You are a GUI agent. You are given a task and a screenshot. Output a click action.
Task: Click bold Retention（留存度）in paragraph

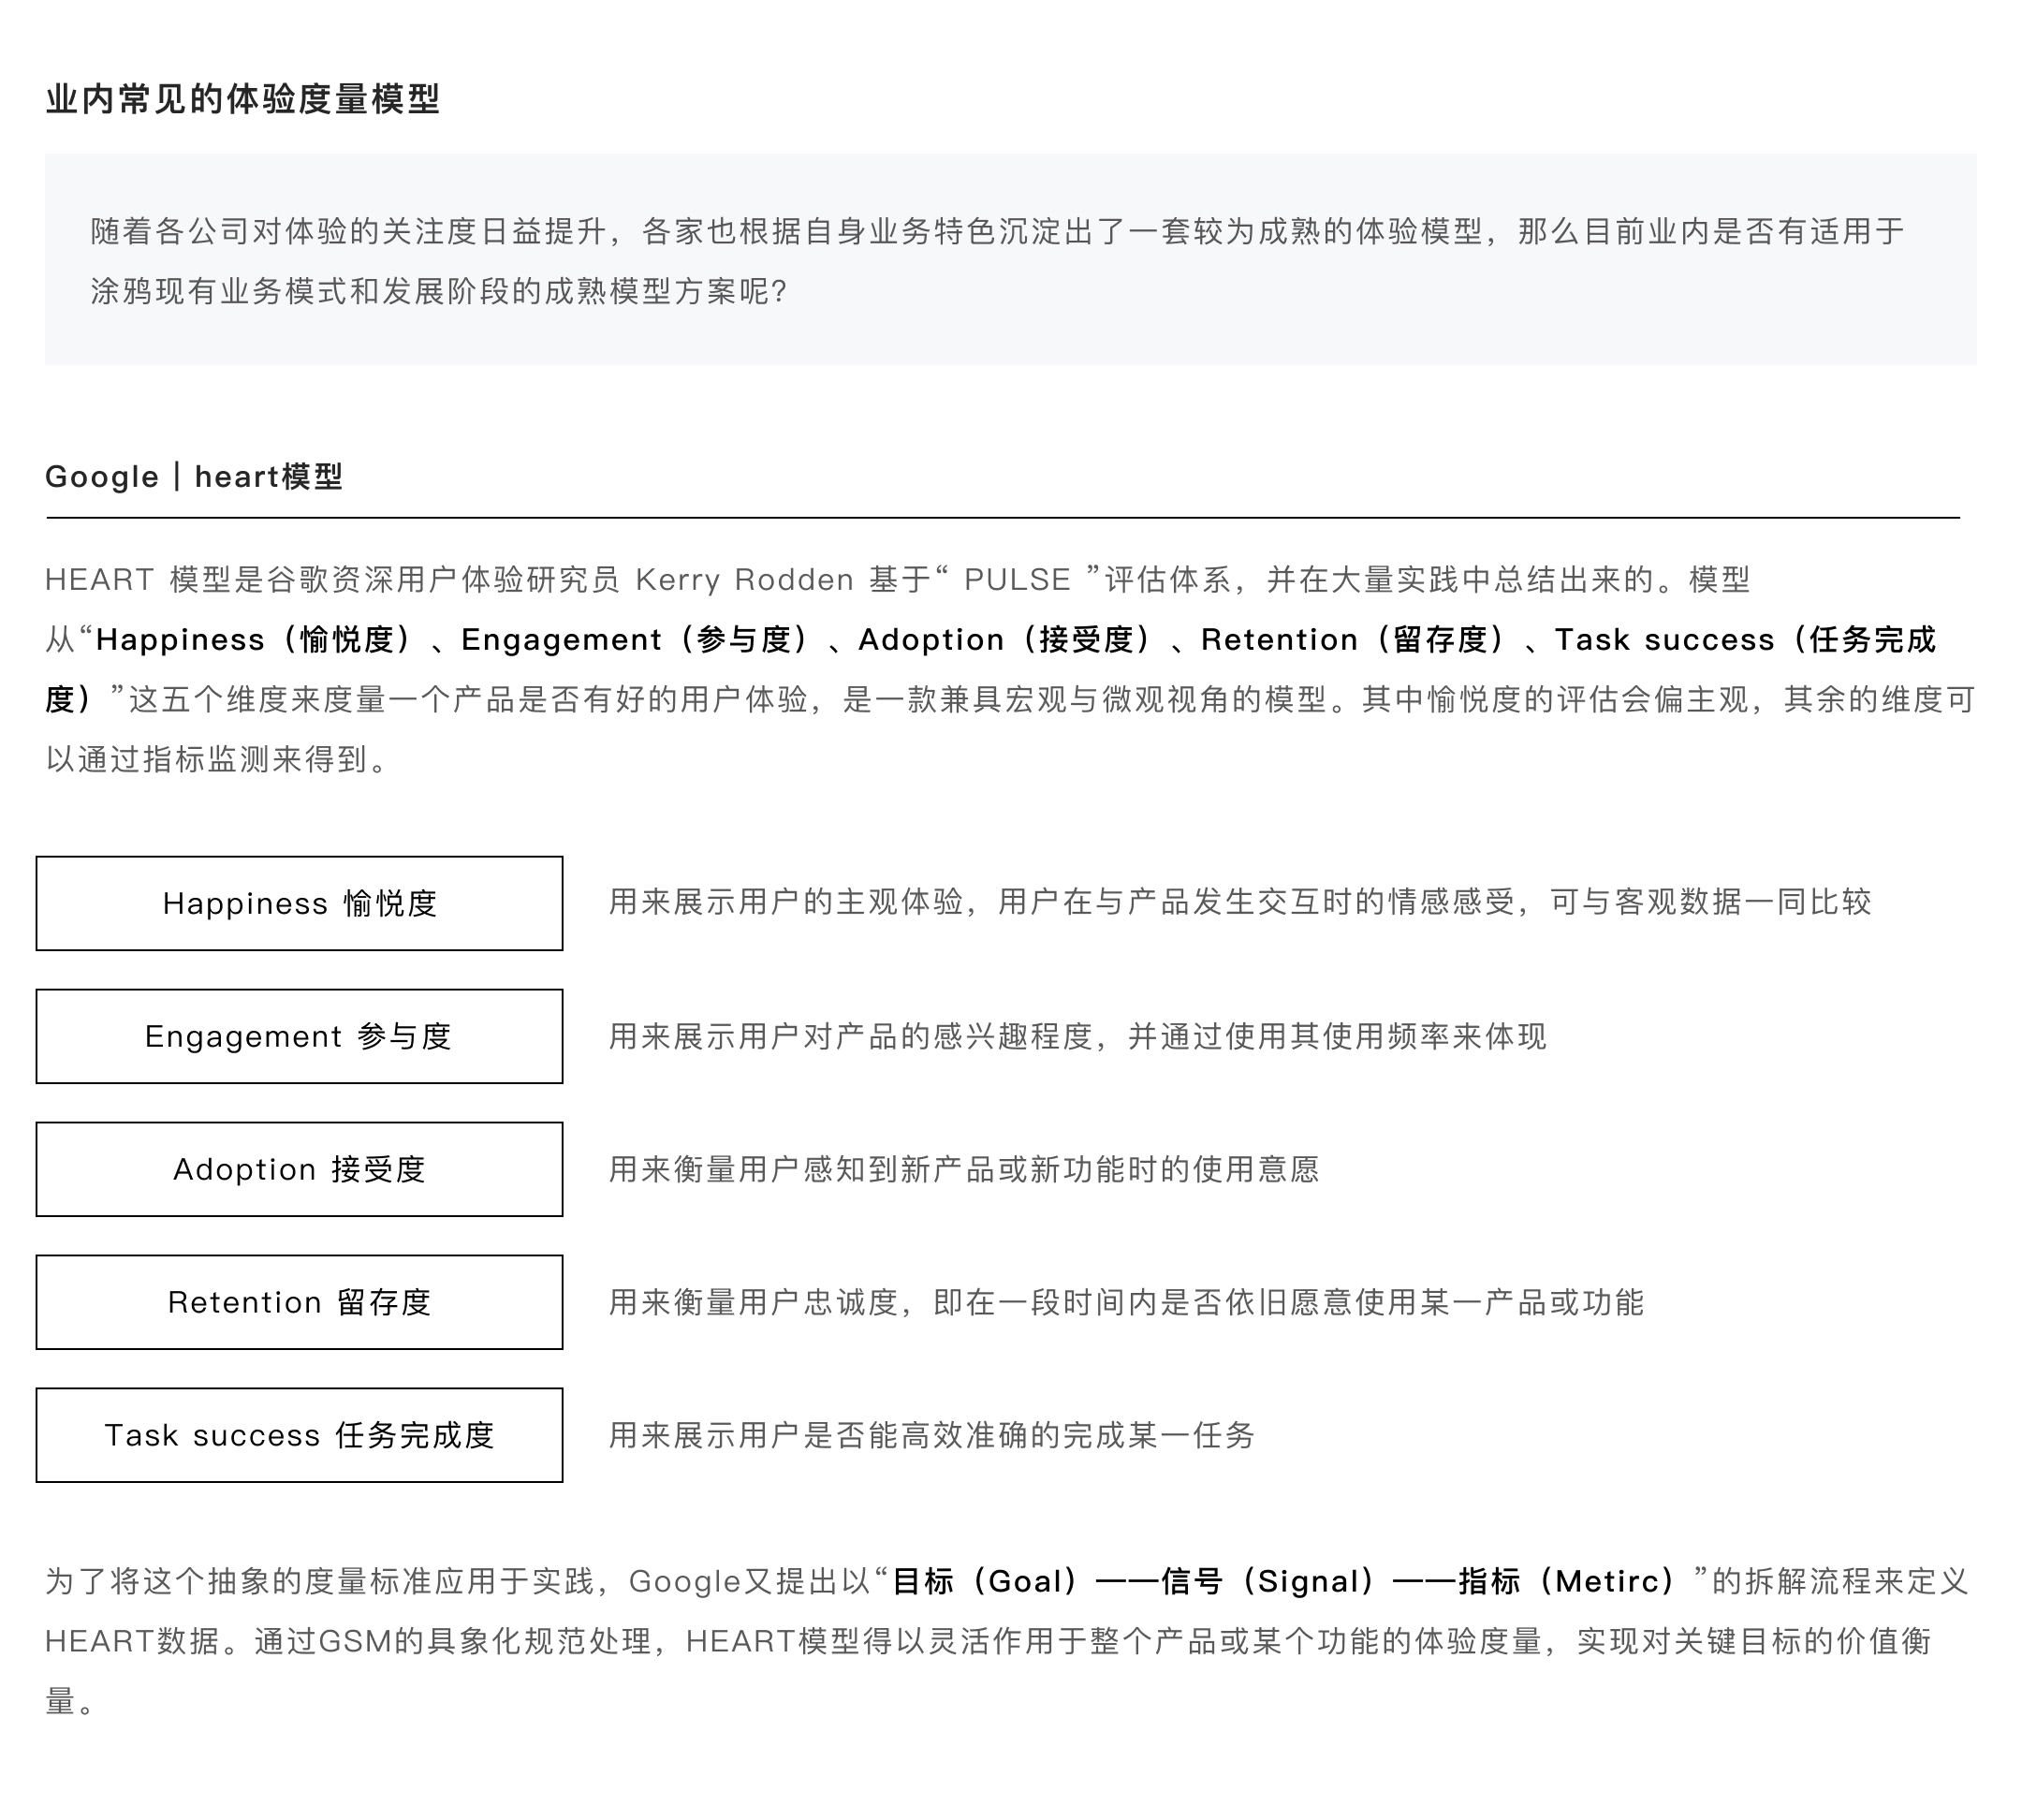pos(1353,640)
